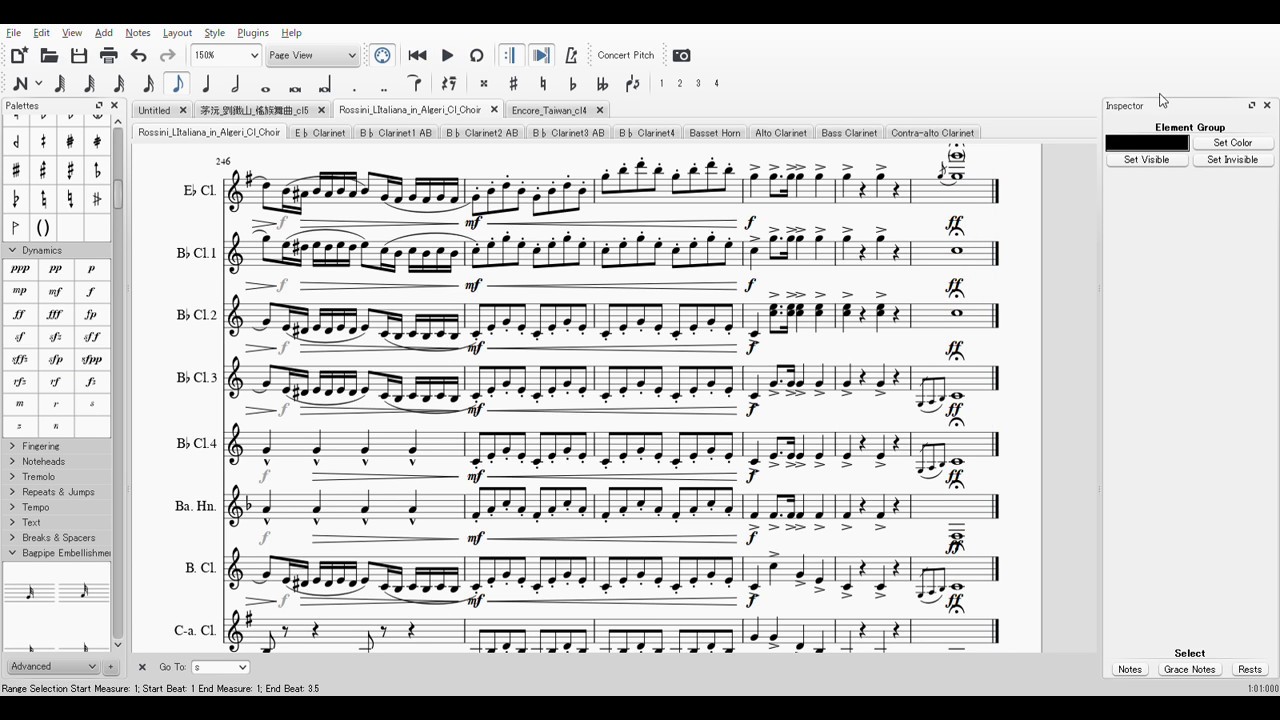The height and width of the screenshot is (720, 1280).
Task: Undo the last action
Action: [x=139, y=55]
